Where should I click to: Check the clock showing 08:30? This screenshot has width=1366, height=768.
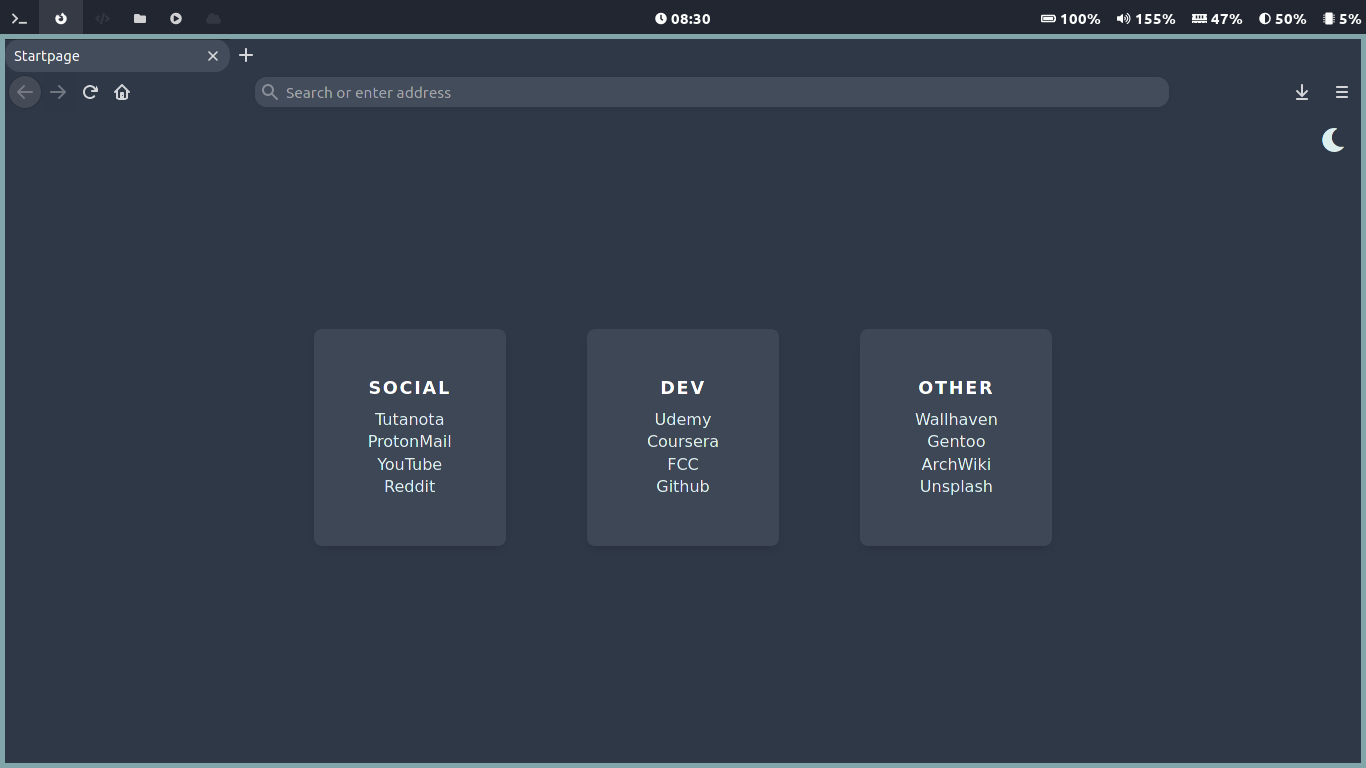tap(683, 19)
